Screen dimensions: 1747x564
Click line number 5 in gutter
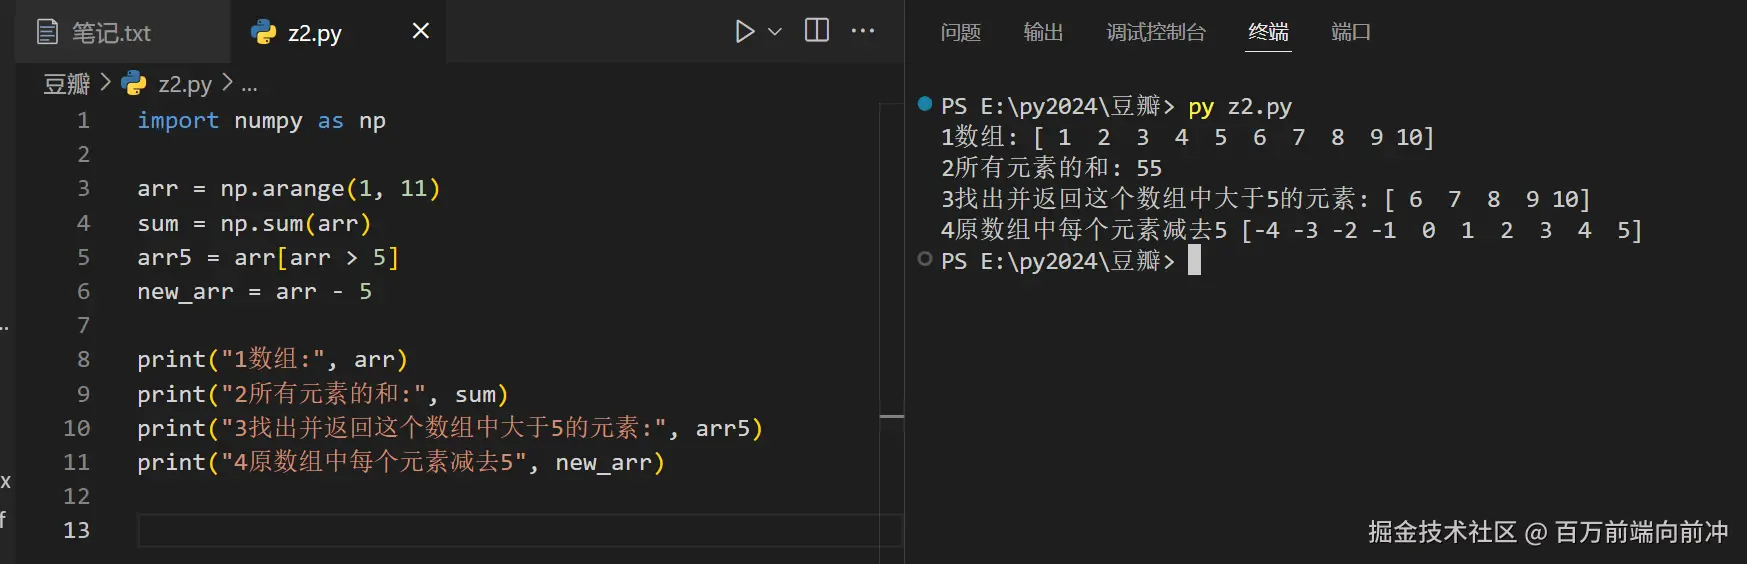click(84, 257)
